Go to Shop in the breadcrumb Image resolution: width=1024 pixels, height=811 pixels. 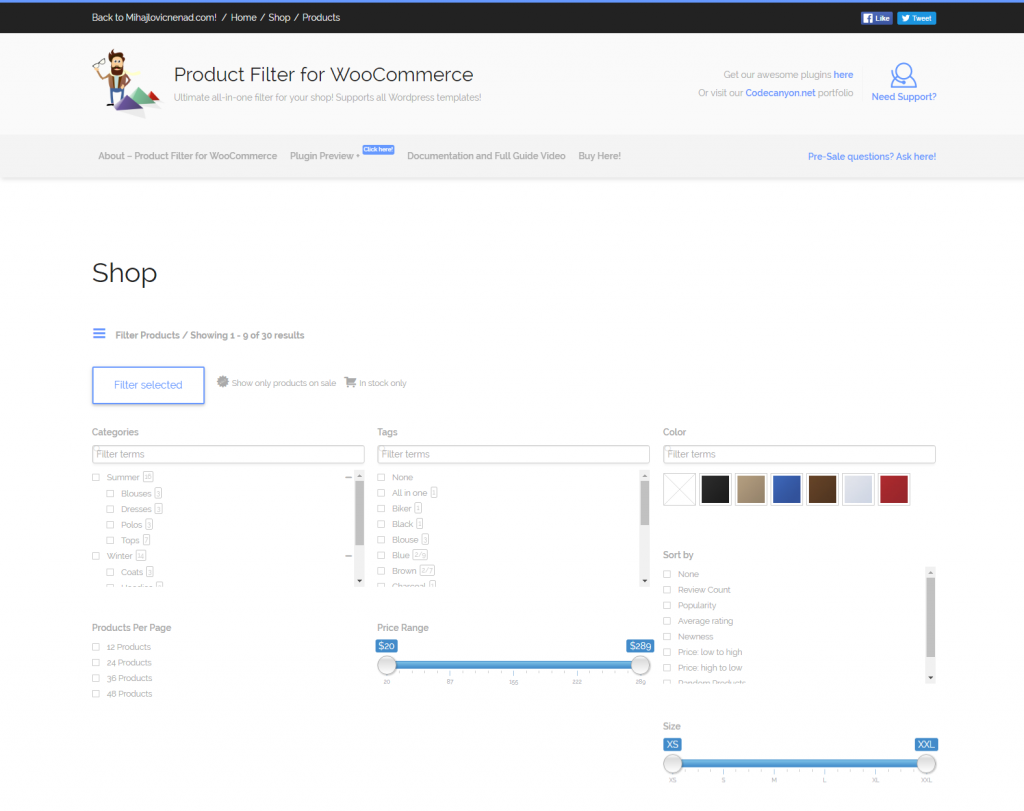tap(279, 18)
